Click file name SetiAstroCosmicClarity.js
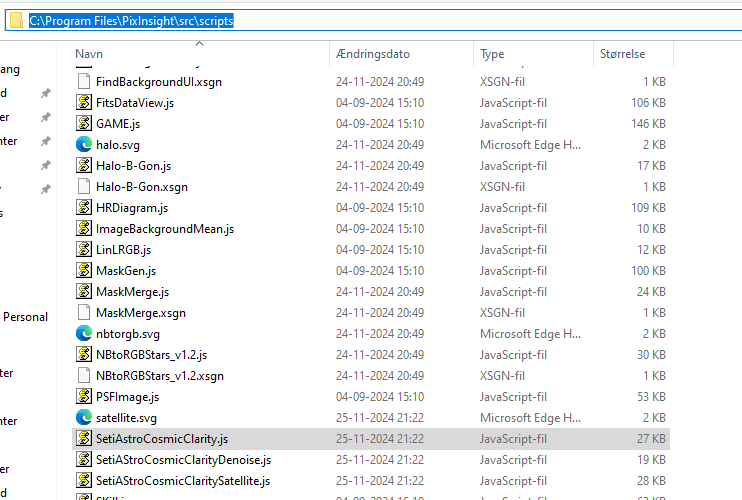Screen dimensions: 742x500 [162, 439]
